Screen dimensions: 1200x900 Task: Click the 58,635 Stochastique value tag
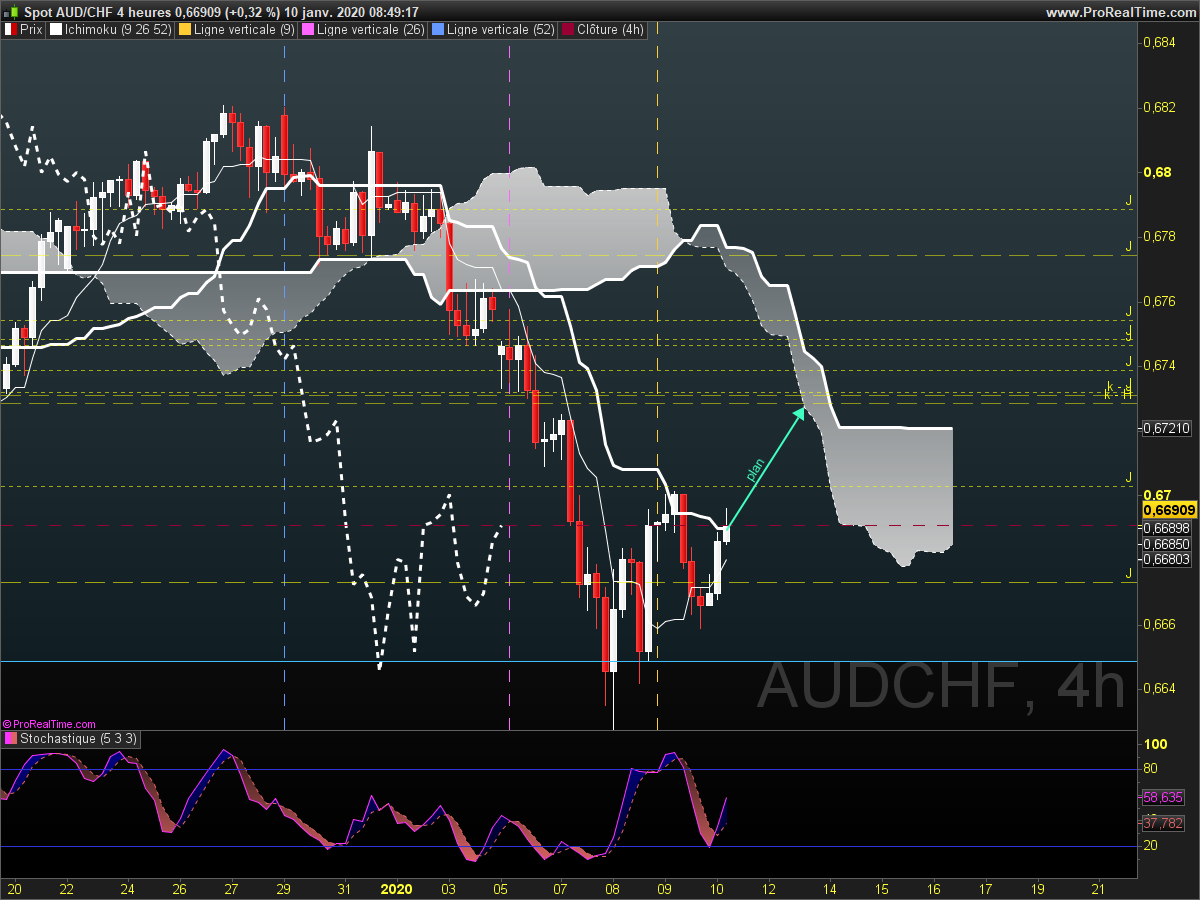[1163, 798]
